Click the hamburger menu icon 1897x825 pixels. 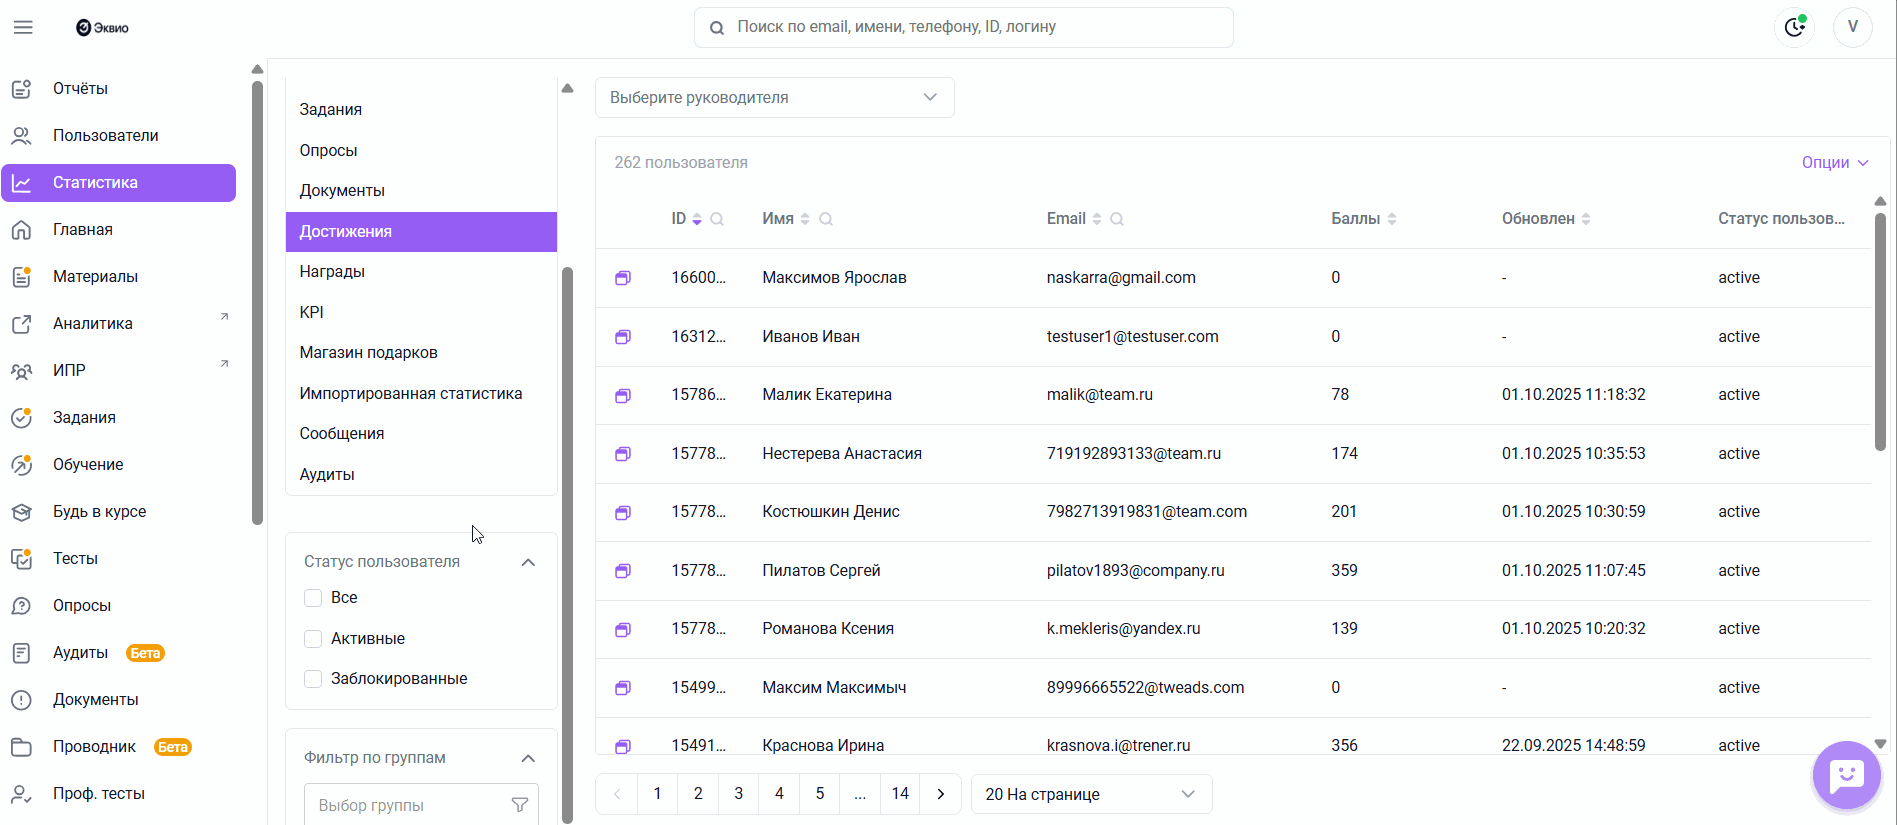pyautogui.click(x=23, y=28)
